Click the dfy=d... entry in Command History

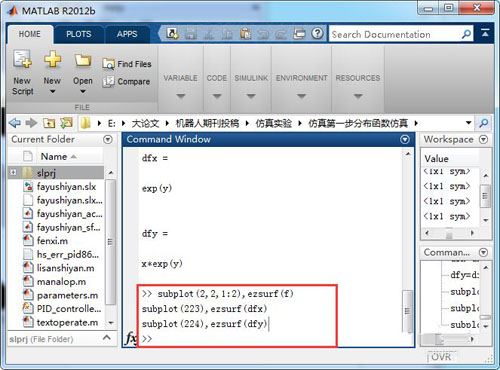click(465, 275)
